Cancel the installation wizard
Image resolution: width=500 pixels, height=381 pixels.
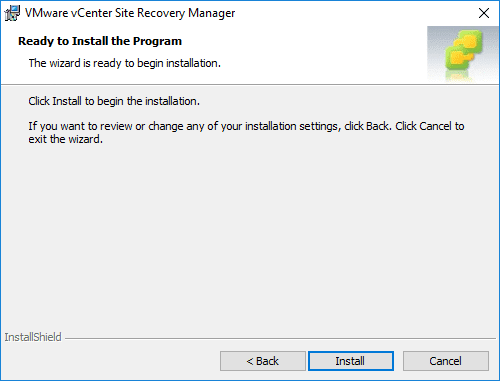446,361
